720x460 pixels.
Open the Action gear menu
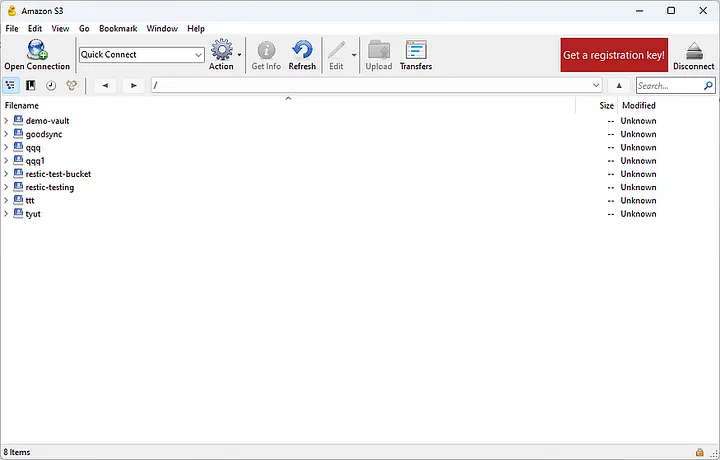point(221,55)
